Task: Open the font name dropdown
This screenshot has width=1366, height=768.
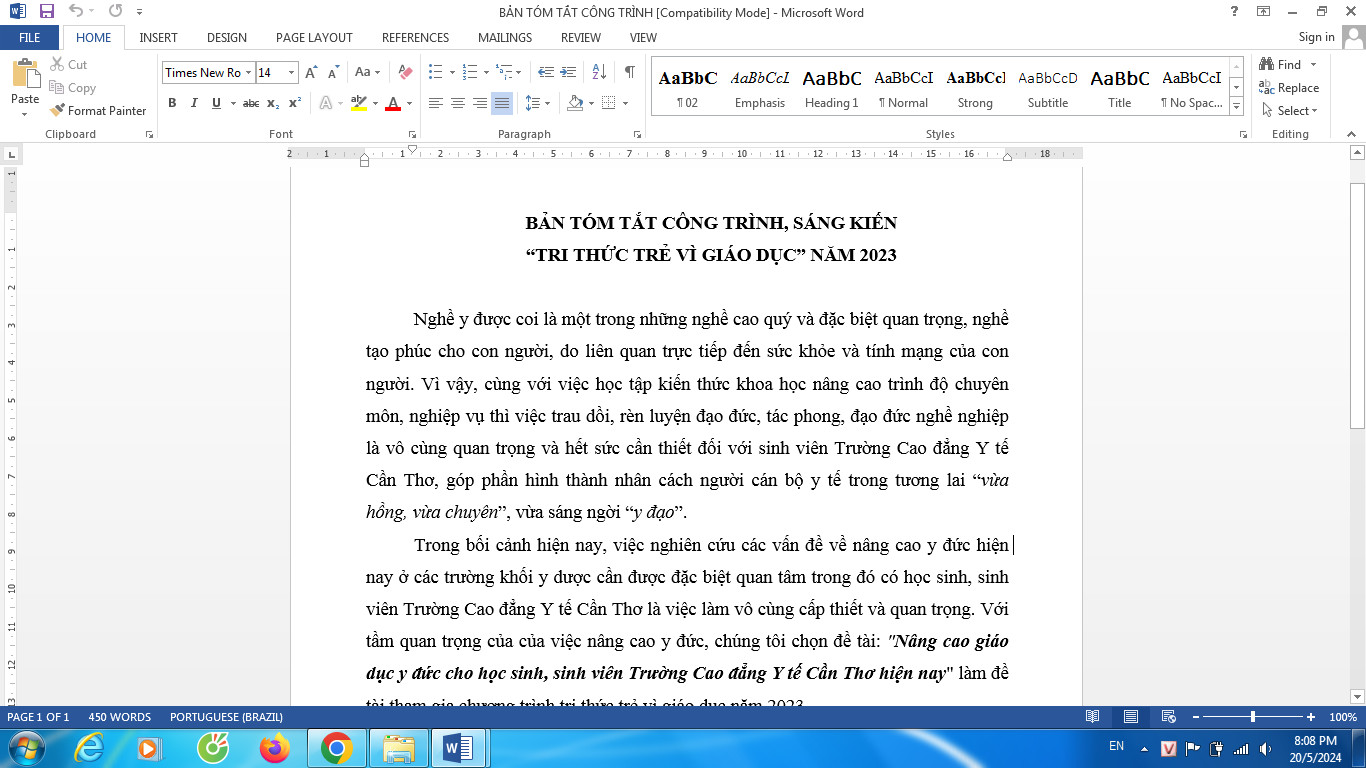Action: click(250, 72)
